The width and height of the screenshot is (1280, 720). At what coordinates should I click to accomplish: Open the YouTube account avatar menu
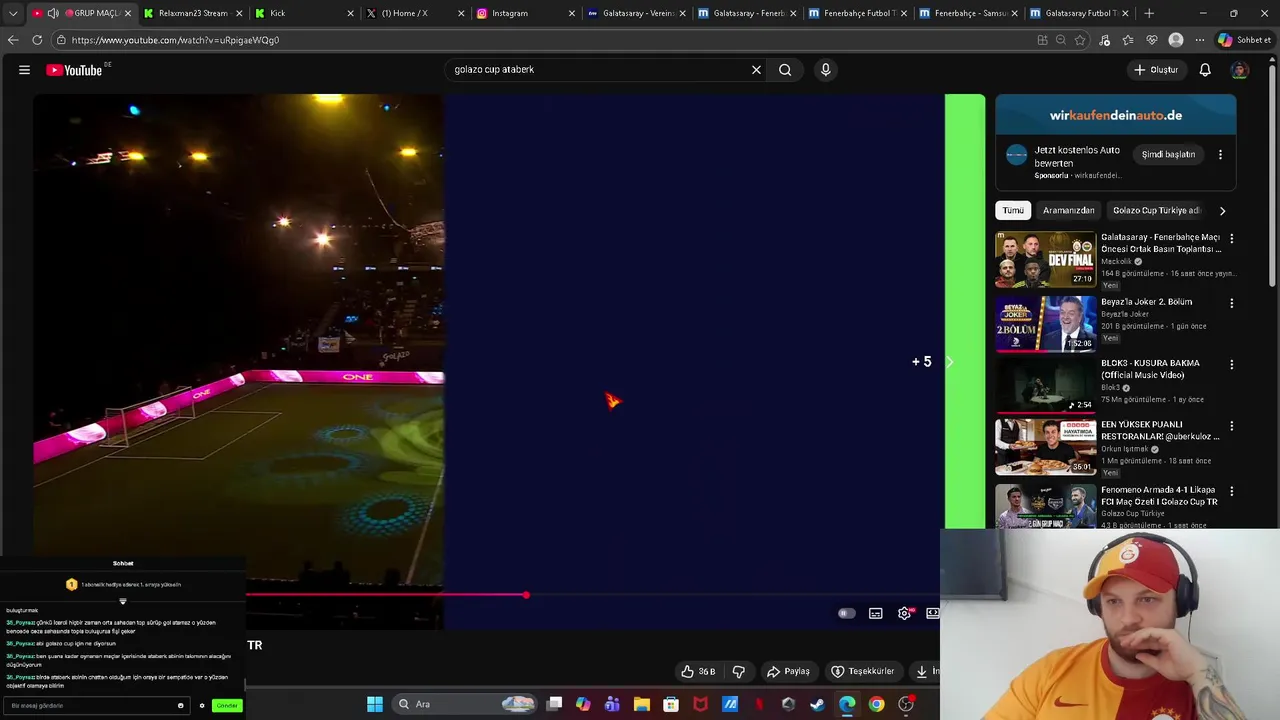[1239, 70]
